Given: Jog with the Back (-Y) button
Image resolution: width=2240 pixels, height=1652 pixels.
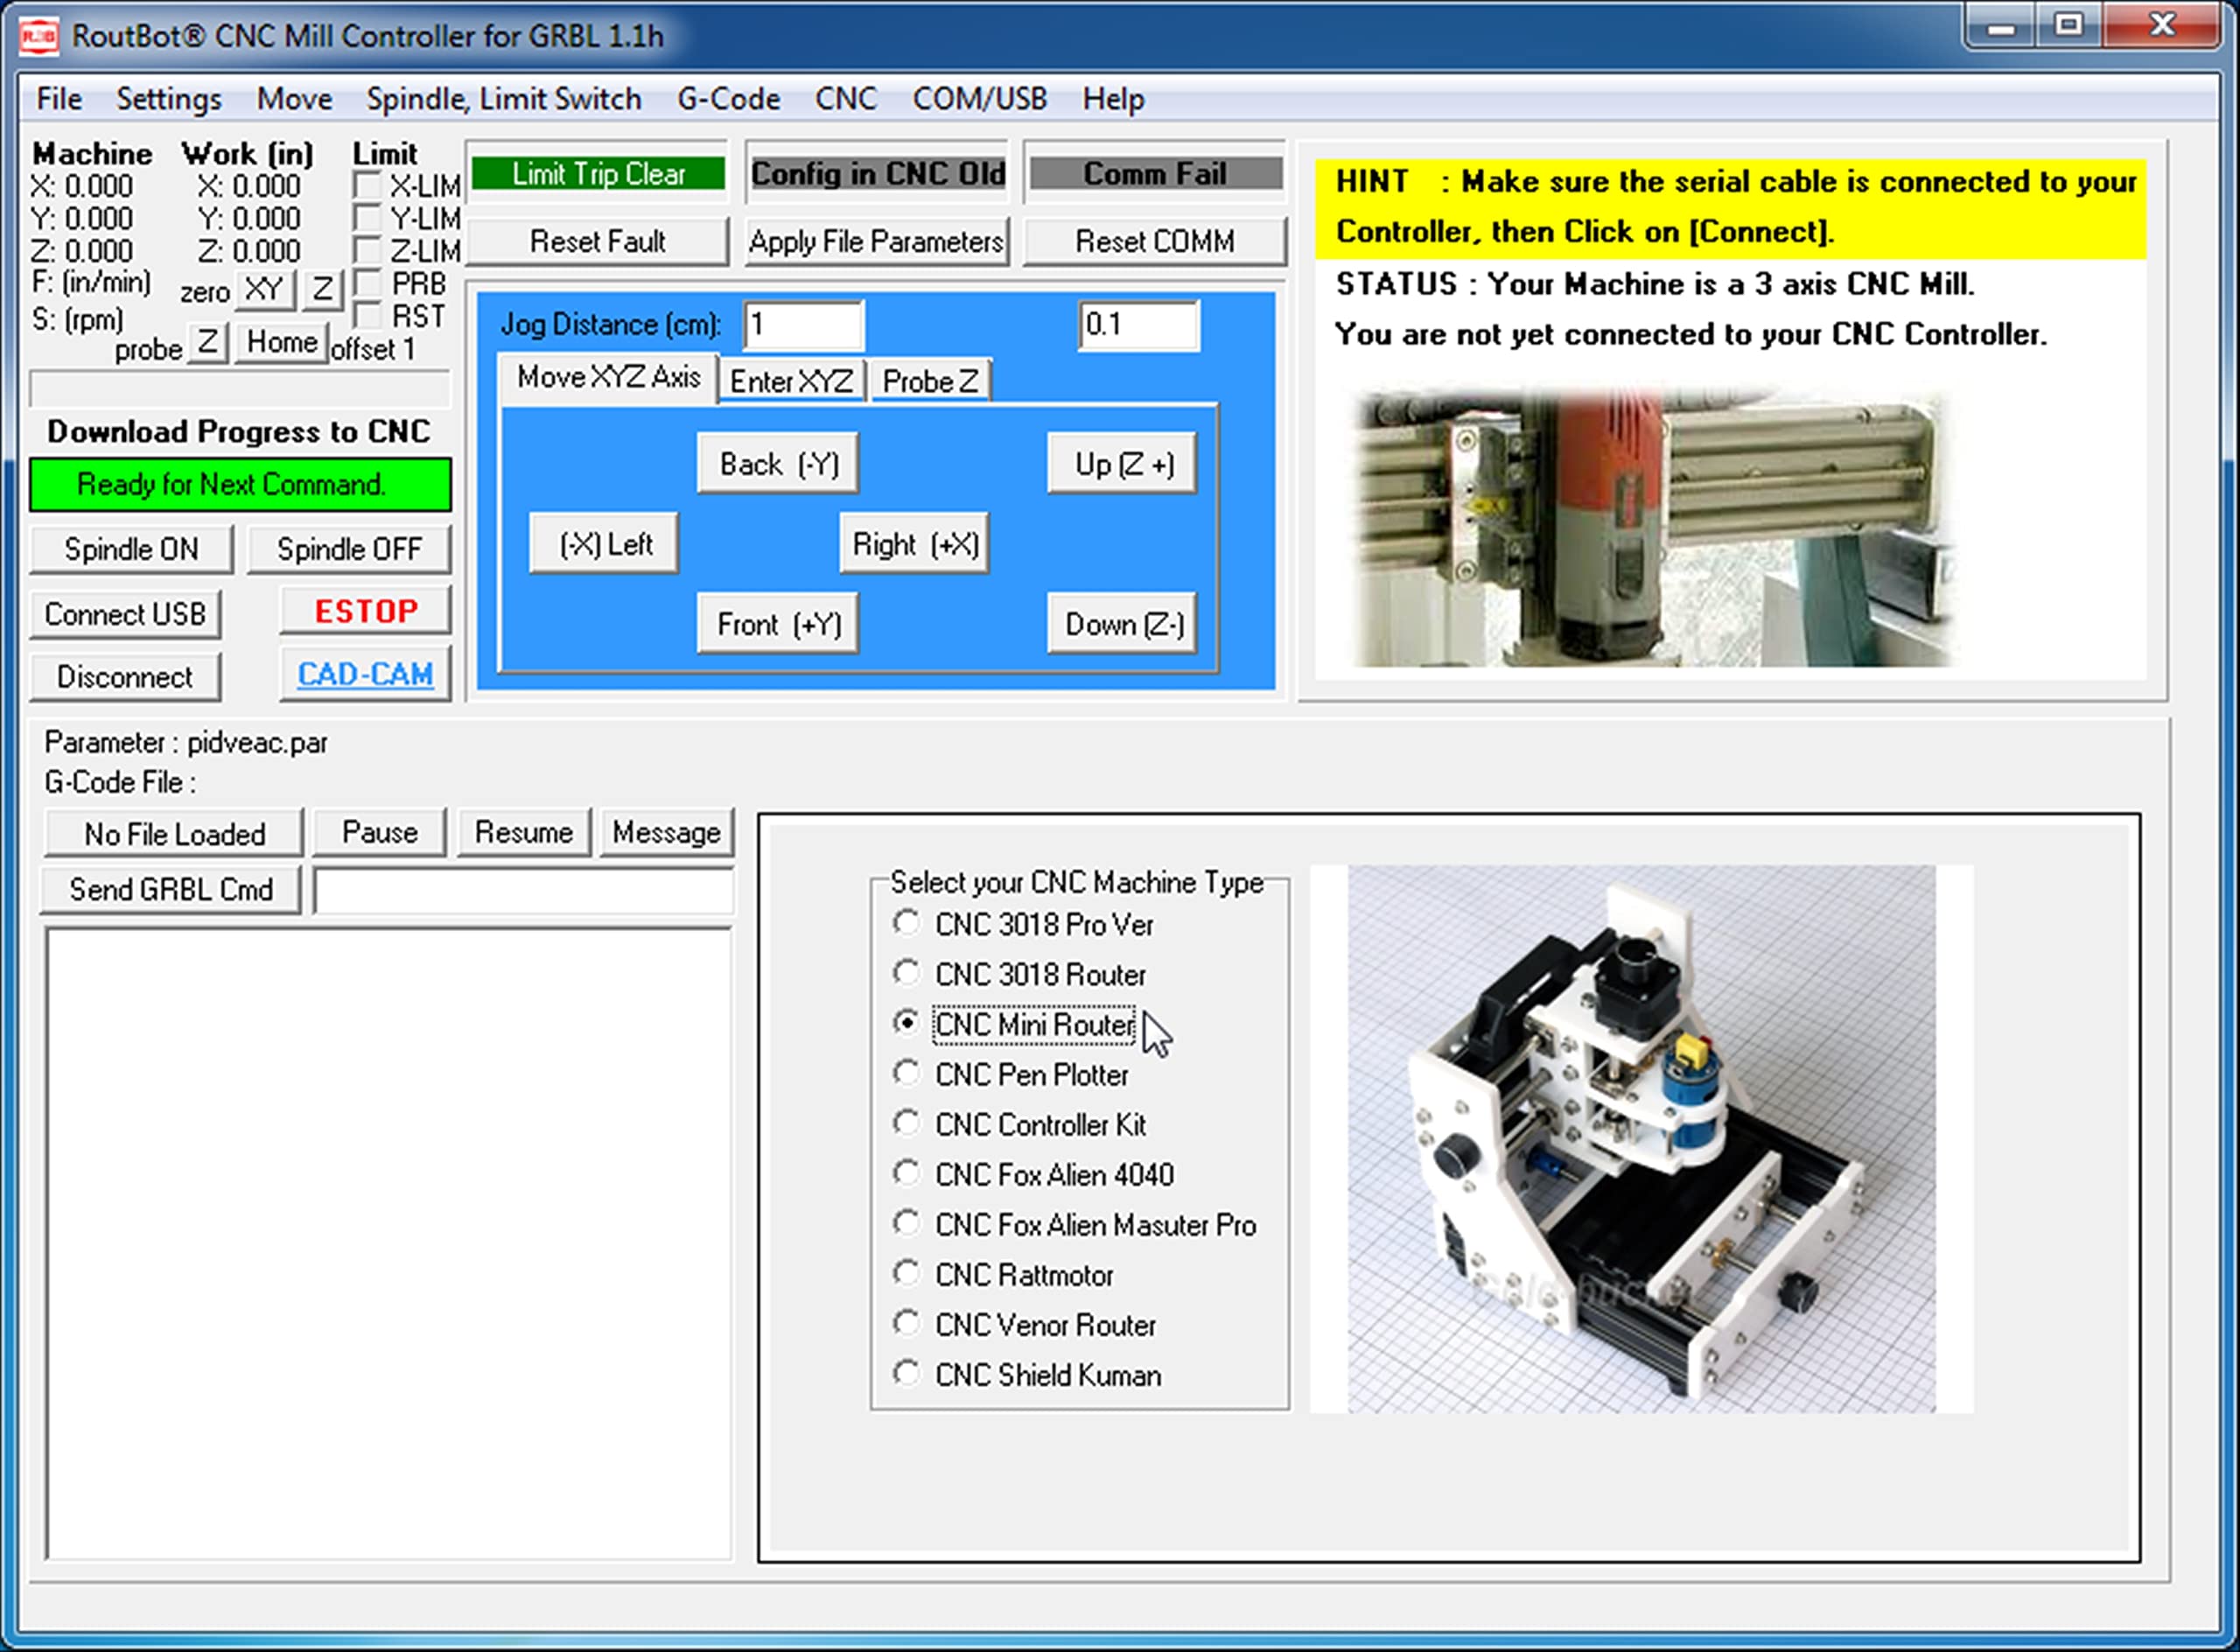Looking at the screenshot, I should point(778,464).
